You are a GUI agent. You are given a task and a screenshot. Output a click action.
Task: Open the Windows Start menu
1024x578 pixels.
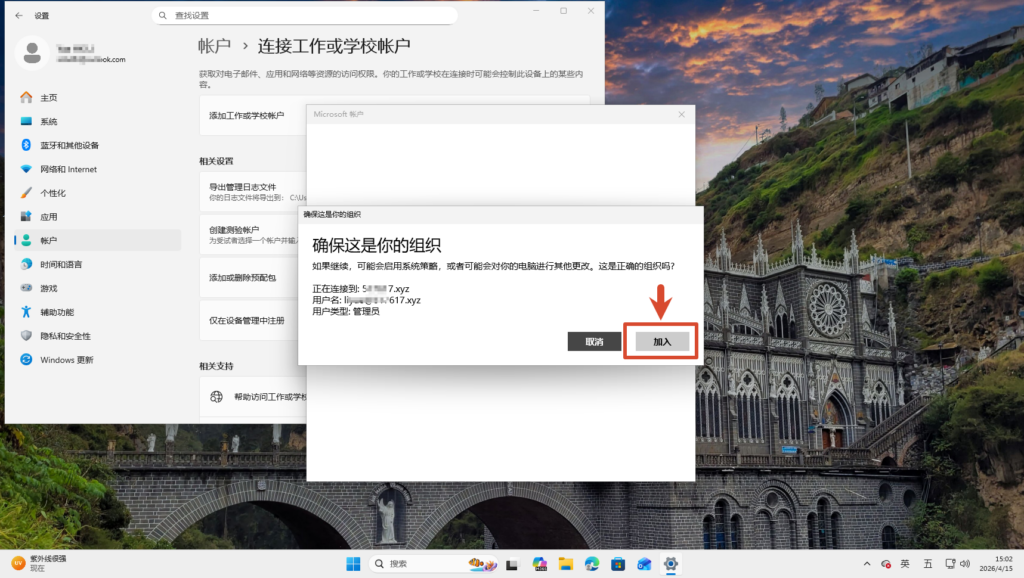[354, 564]
